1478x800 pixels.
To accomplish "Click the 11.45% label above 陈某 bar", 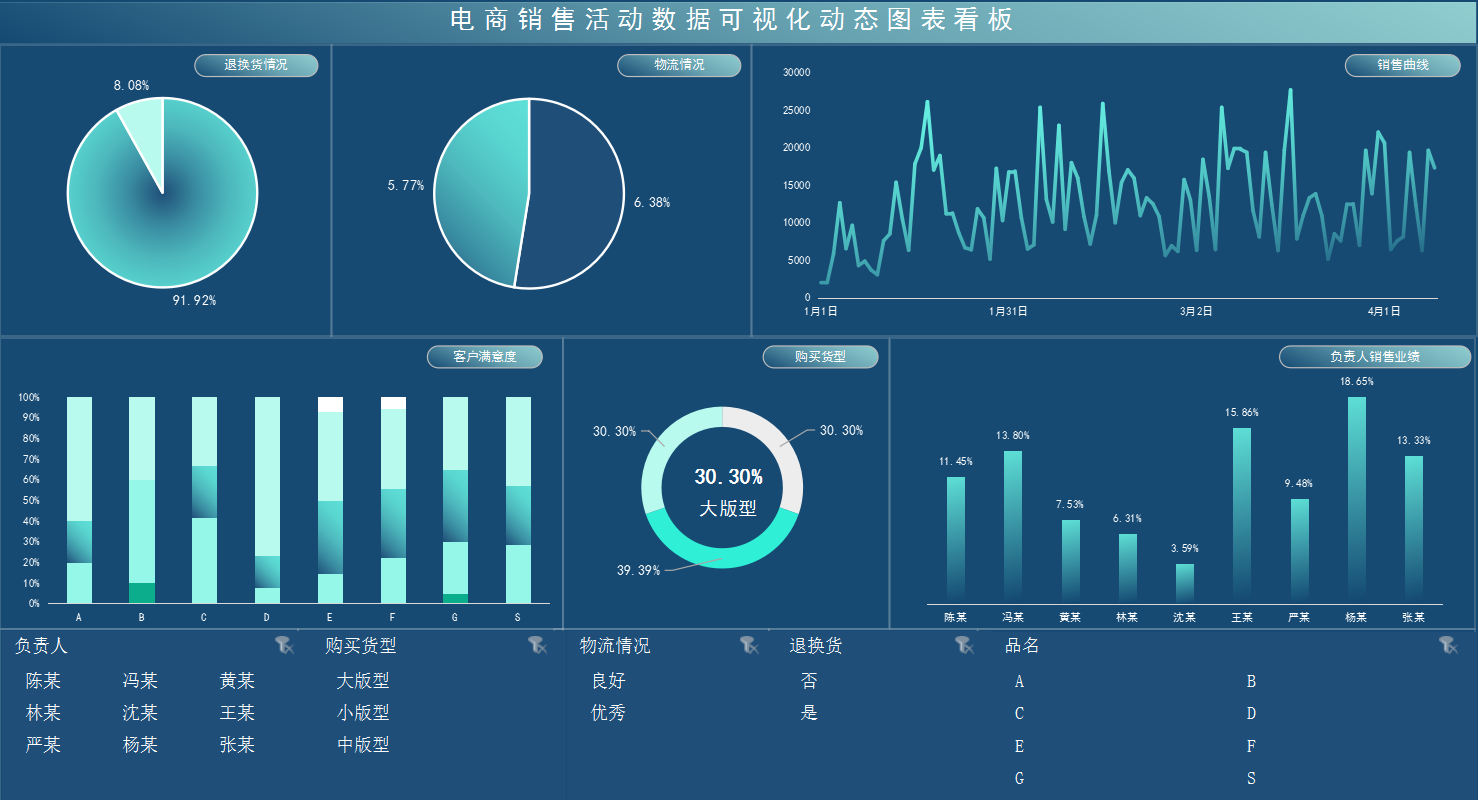I will (956, 462).
